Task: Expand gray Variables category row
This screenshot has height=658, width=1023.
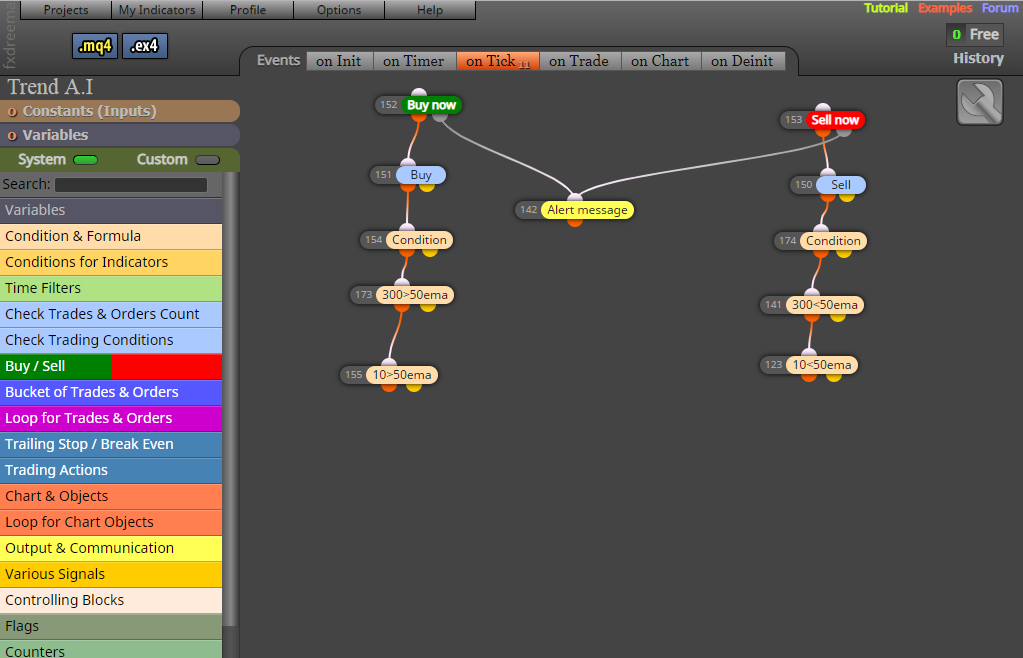Action: tap(111, 211)
